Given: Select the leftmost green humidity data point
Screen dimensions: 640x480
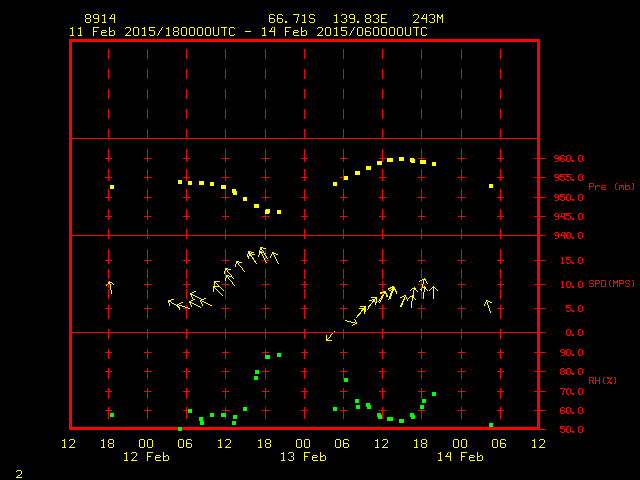Looking at the screenshot, I should [x=112, y=415].
